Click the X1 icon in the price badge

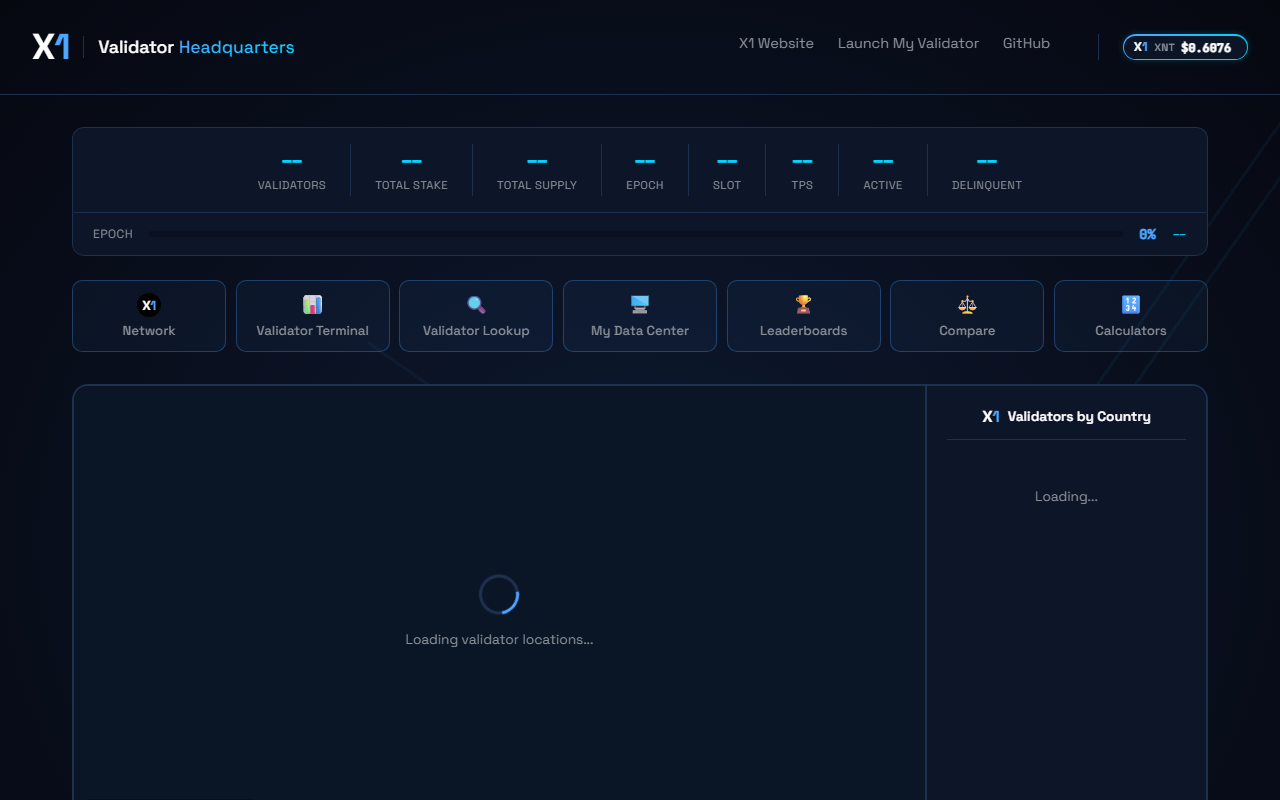pos(1140,47)
